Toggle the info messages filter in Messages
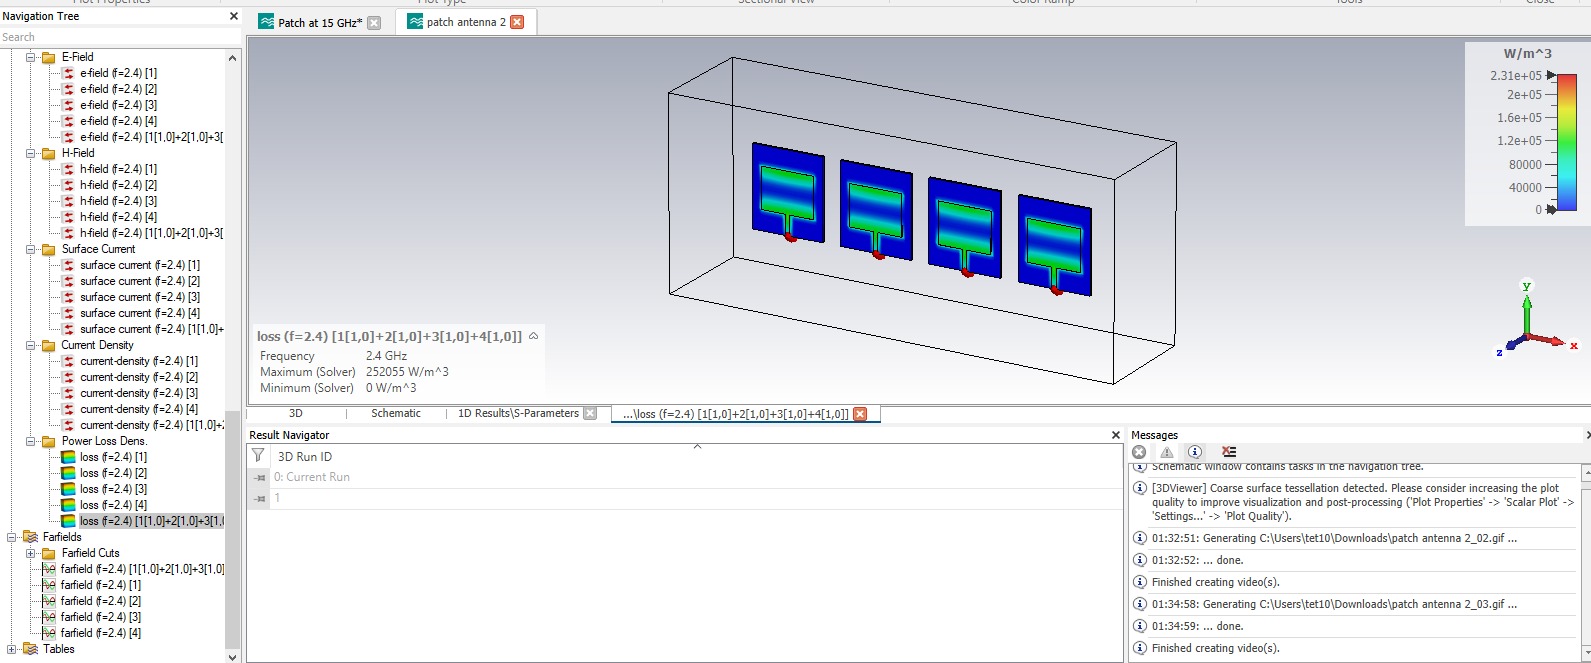 click(x=1194, y=452)
